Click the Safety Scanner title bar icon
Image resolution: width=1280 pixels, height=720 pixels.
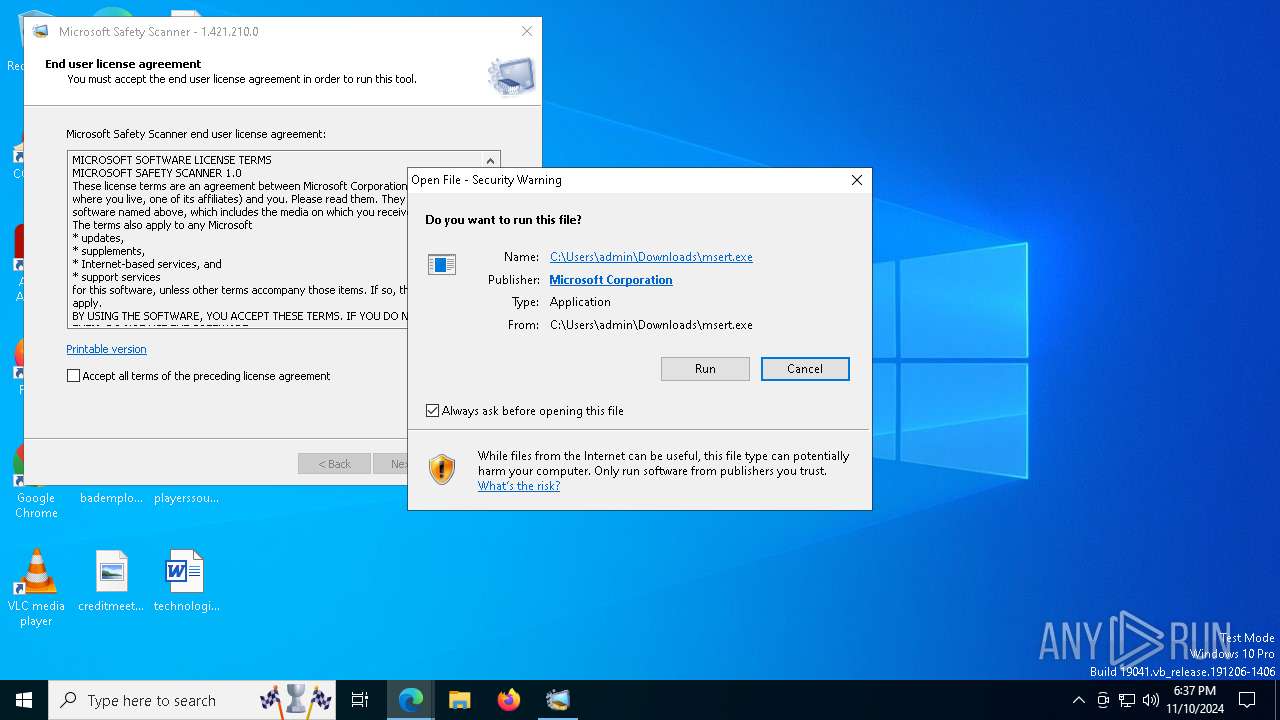click(41, 31)
